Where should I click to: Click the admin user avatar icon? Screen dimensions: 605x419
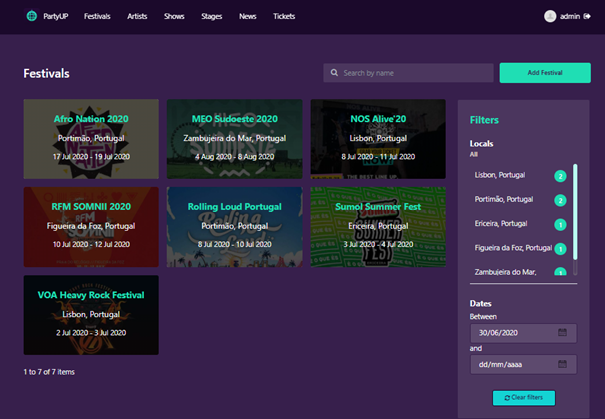[550, 16]
